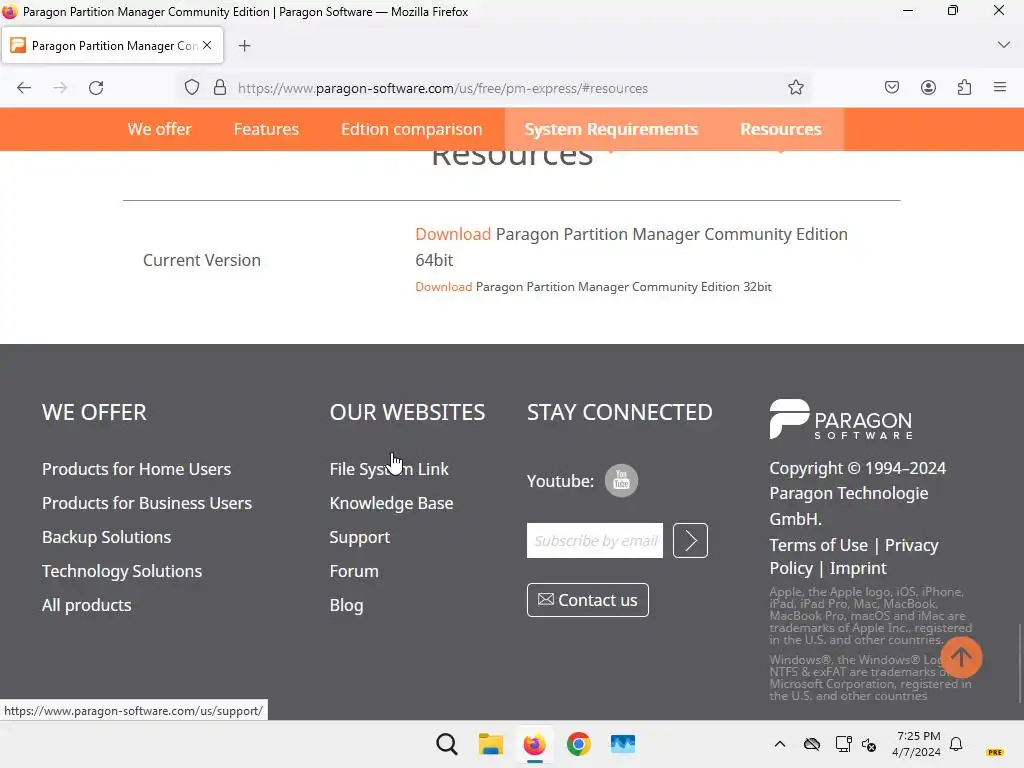Open the Imprint link

tap(858, 568)
